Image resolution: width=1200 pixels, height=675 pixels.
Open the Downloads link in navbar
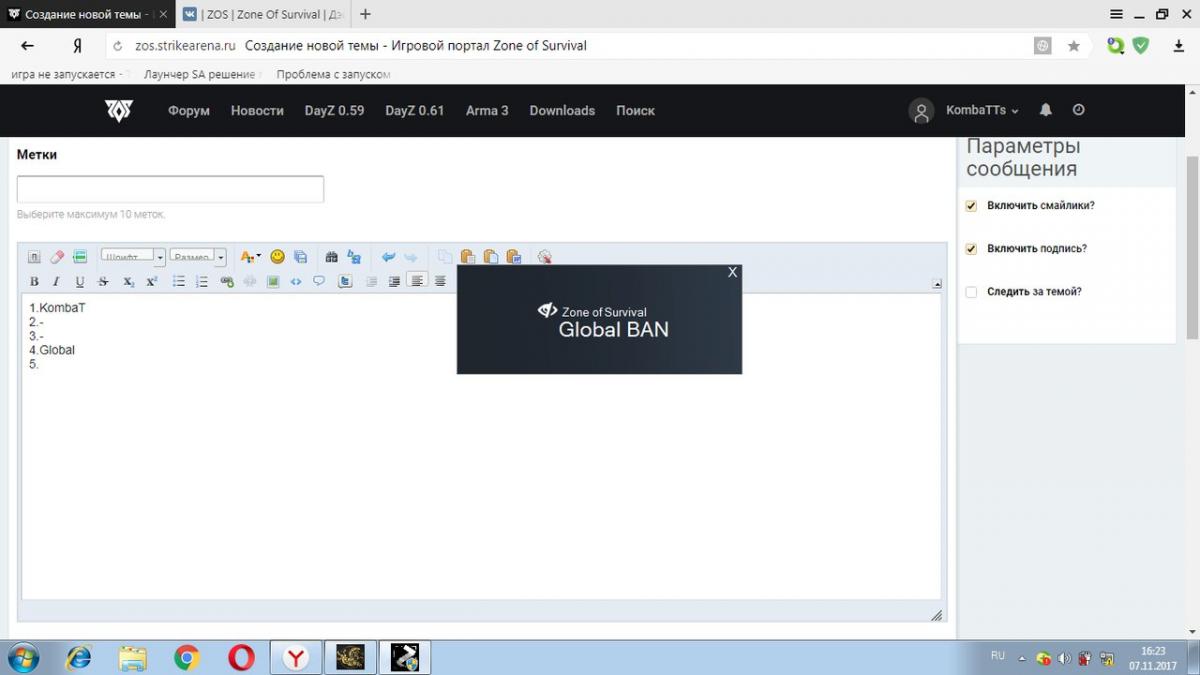pos(562,111)
